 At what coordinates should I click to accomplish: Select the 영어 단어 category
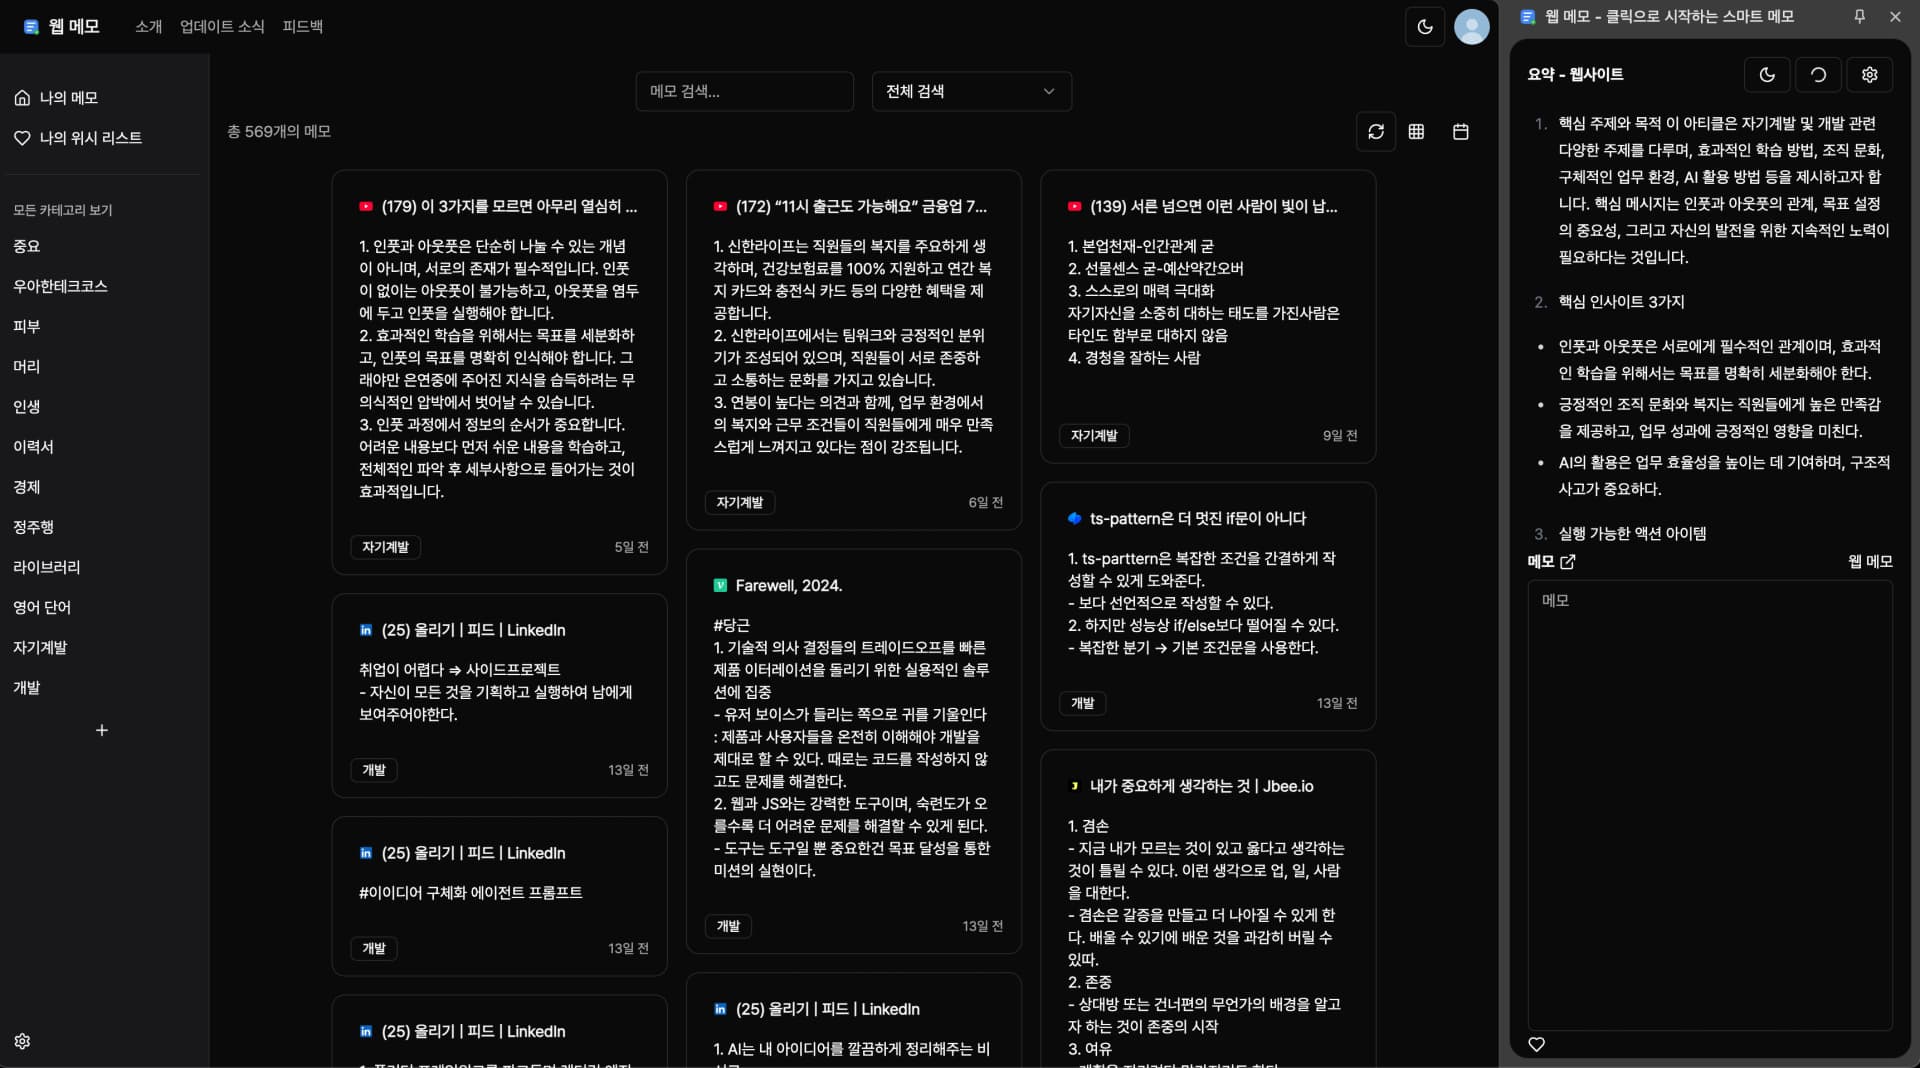(x=42, y=607)
